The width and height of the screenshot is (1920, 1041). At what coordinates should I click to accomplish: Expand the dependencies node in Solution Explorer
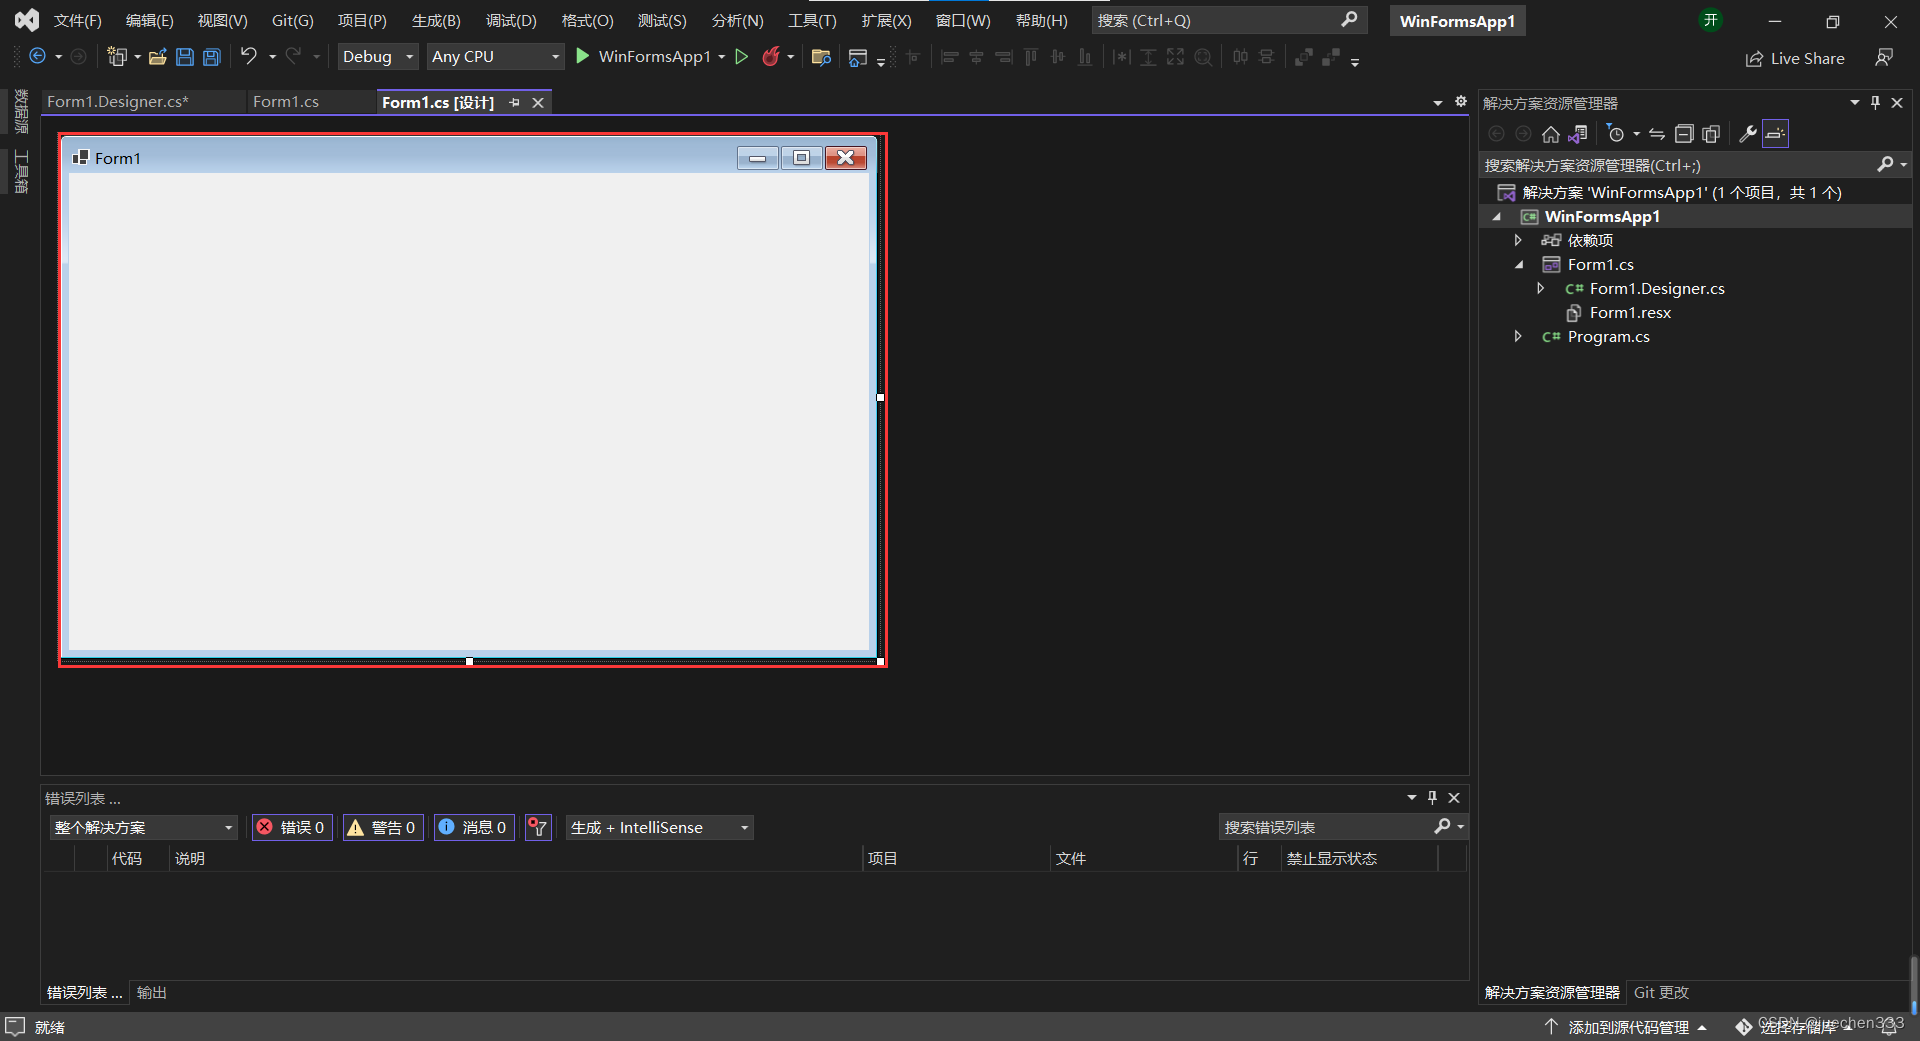tap(1518, 241)
